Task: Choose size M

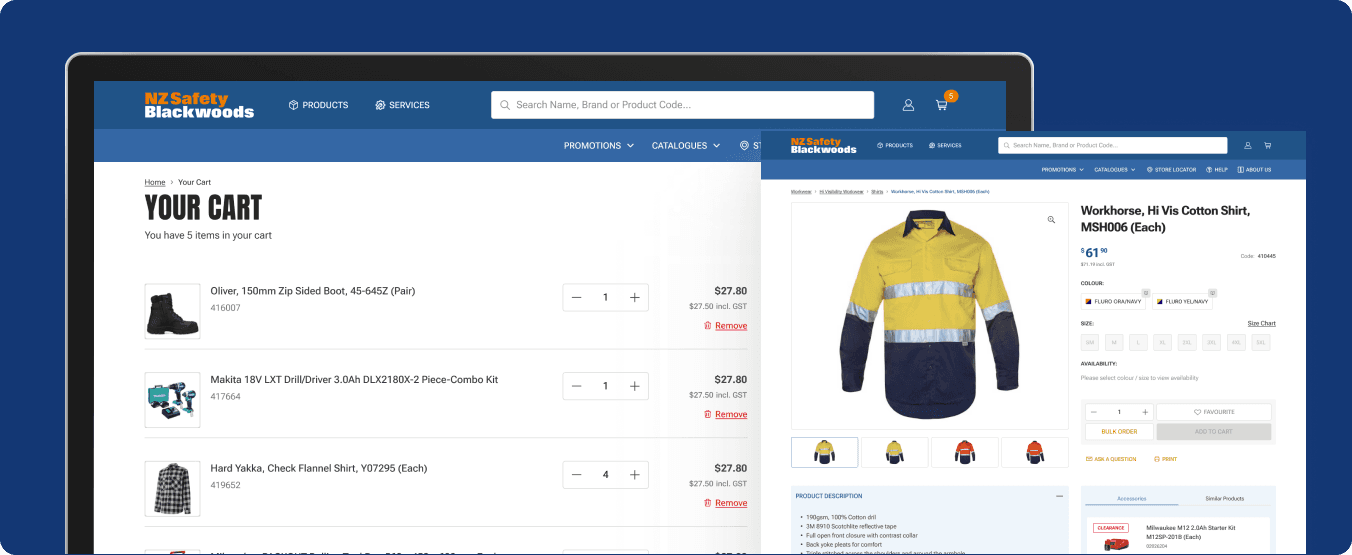Action: tap(1115, 342)
